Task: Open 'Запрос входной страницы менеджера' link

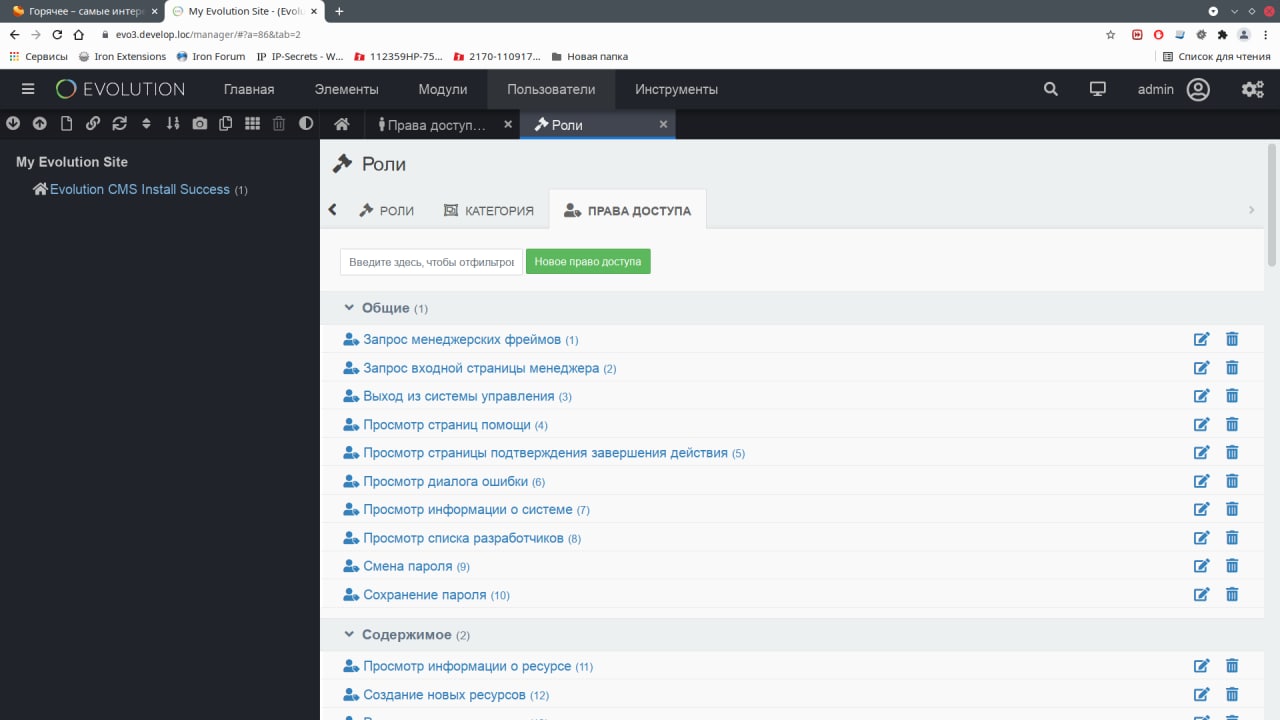Action: tap(481, 368)
